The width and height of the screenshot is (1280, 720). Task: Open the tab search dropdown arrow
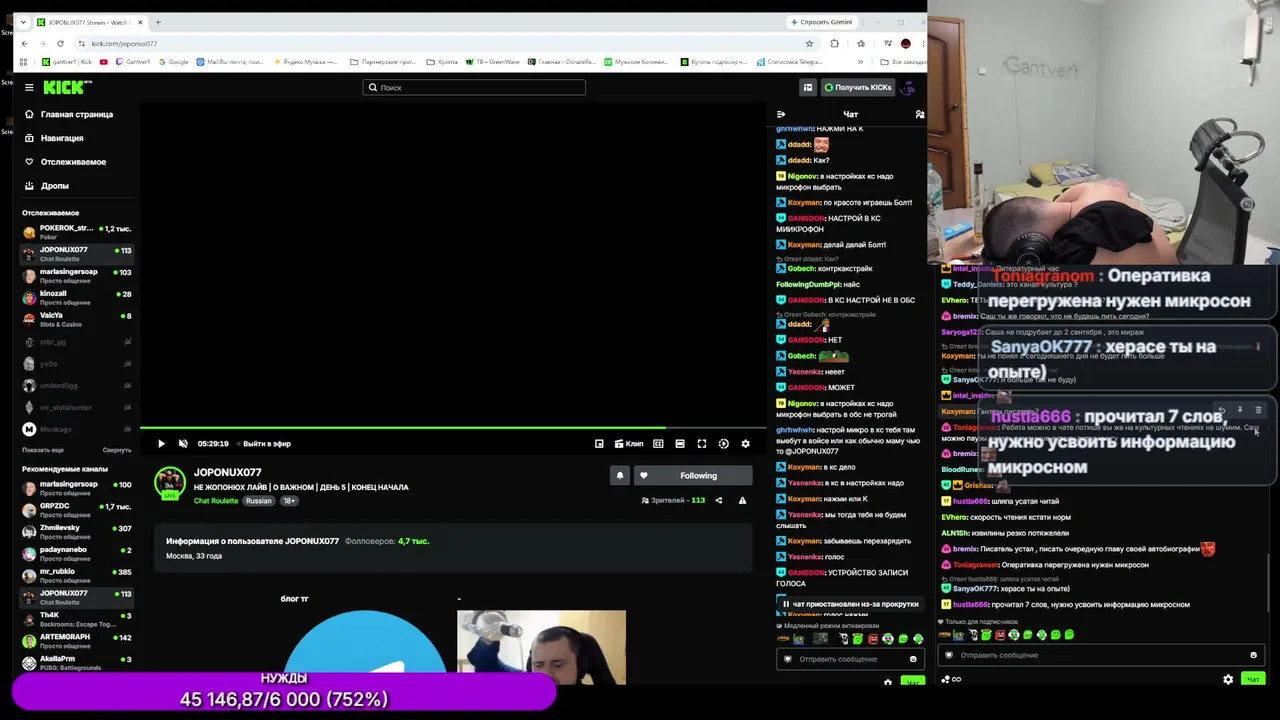click(23, 22)
